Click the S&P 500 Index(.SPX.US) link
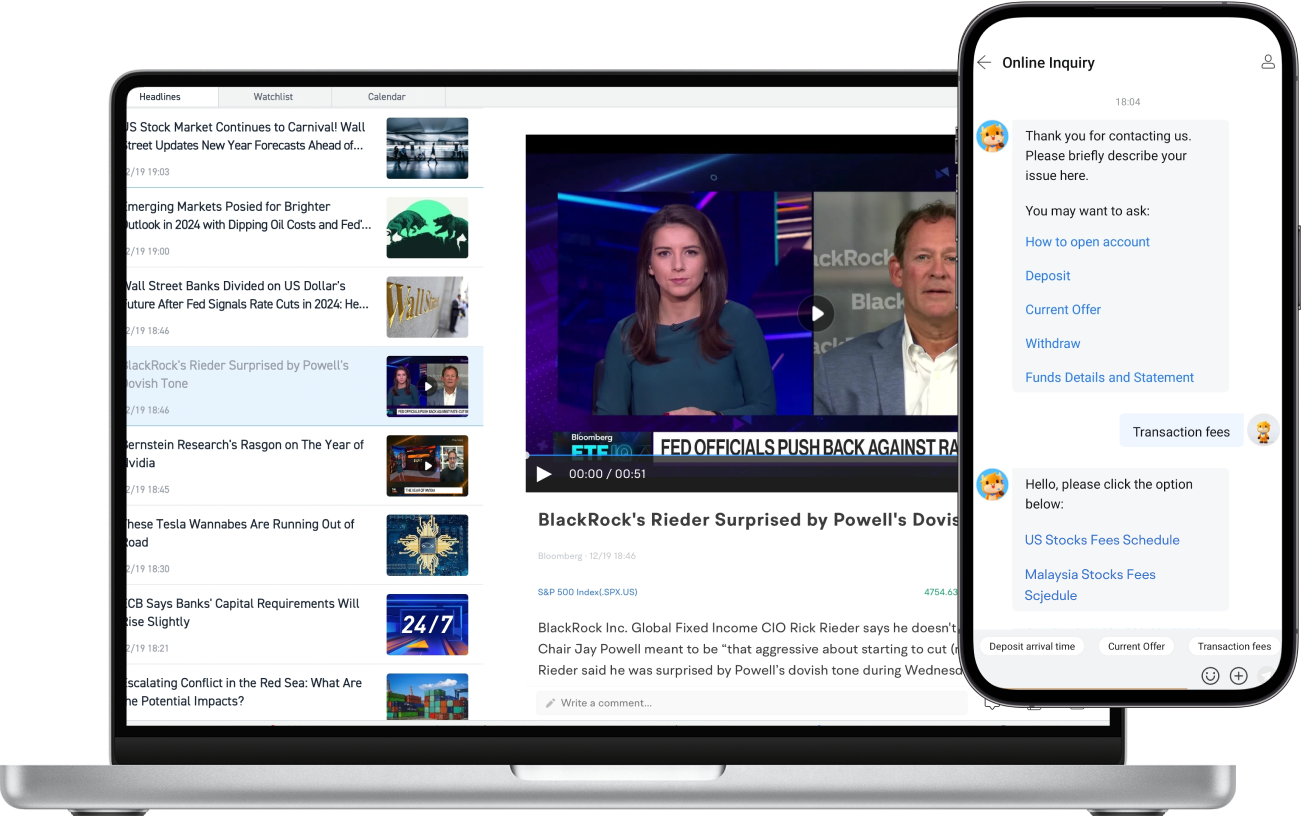 (587, 592)
